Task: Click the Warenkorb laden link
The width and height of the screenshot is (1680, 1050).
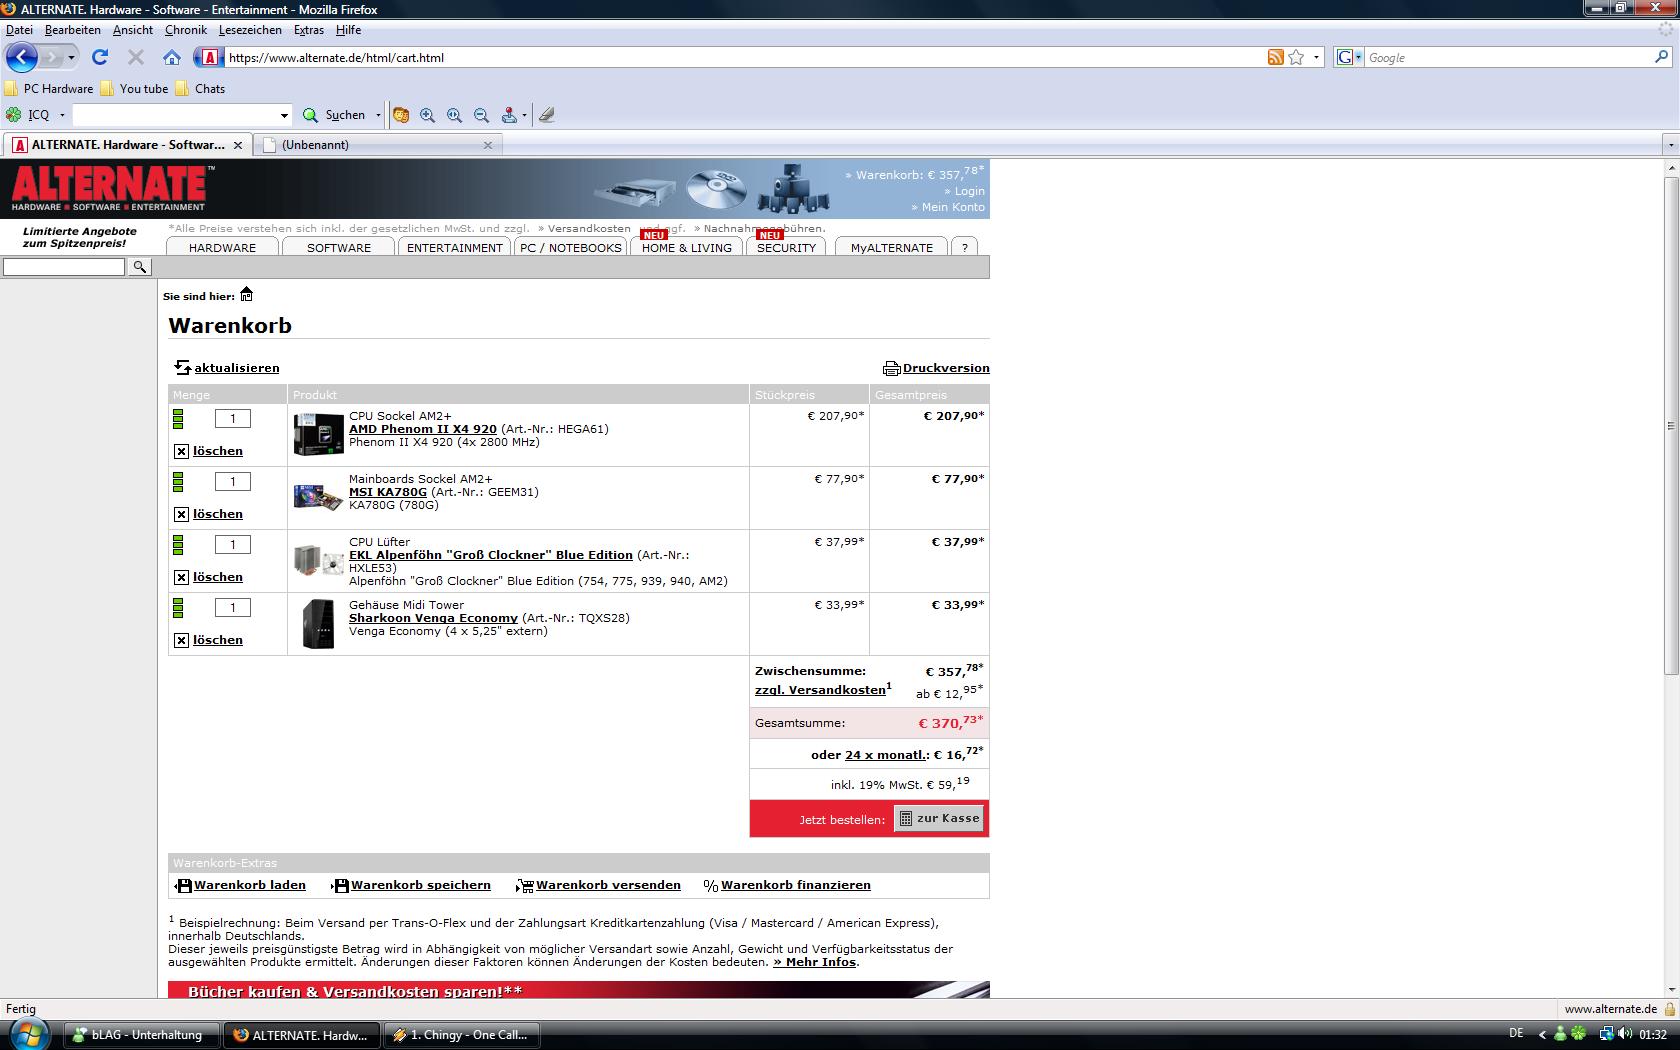Action: [x=250, y=885]
